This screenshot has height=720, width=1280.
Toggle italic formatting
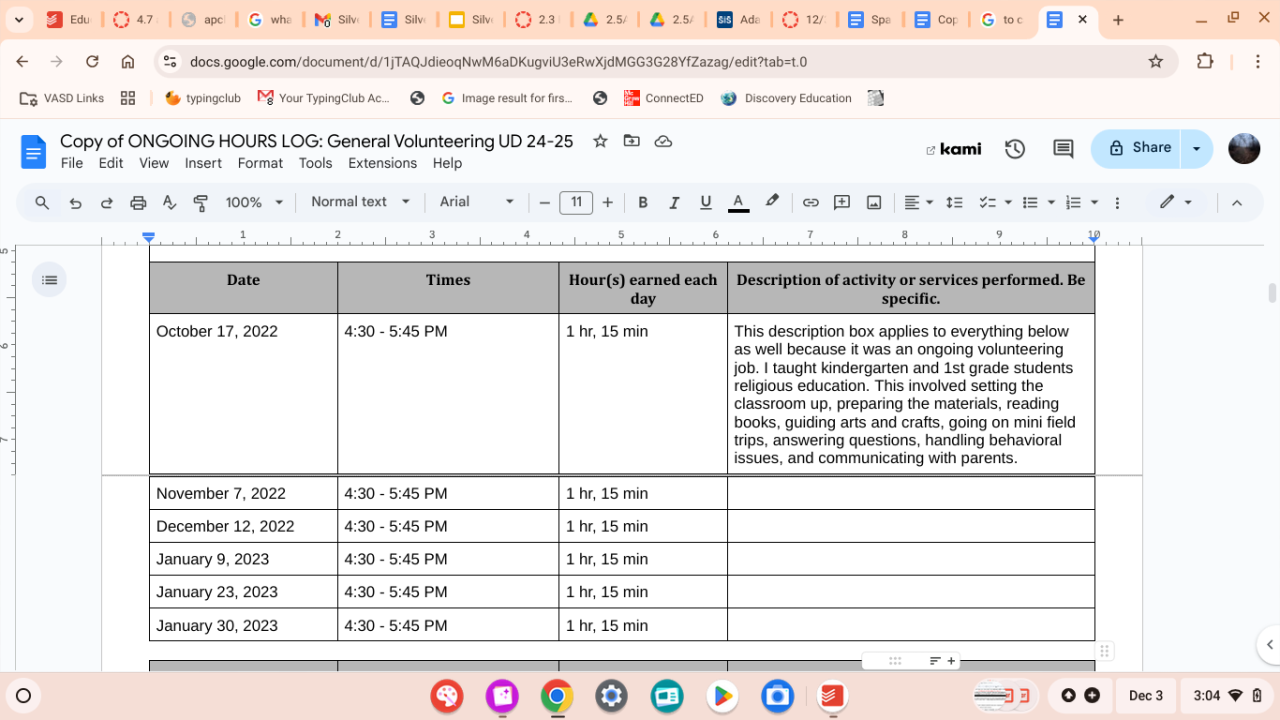point(674,202)
